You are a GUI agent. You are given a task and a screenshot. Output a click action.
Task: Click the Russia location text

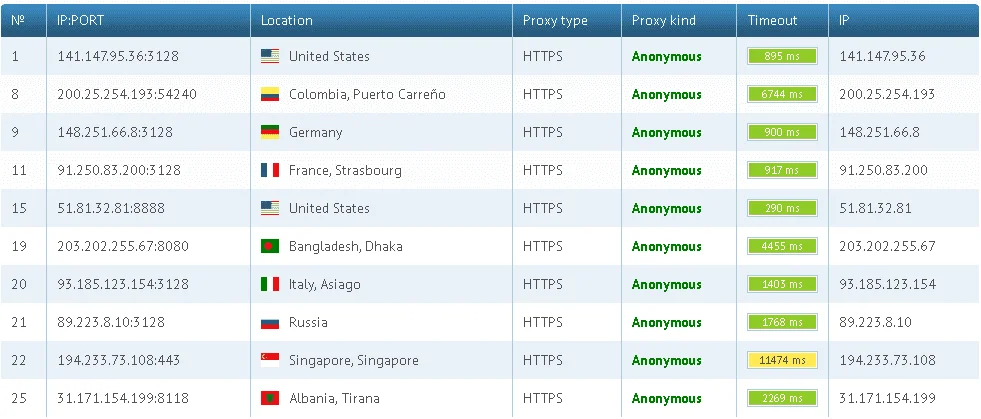tap(308, 323)
